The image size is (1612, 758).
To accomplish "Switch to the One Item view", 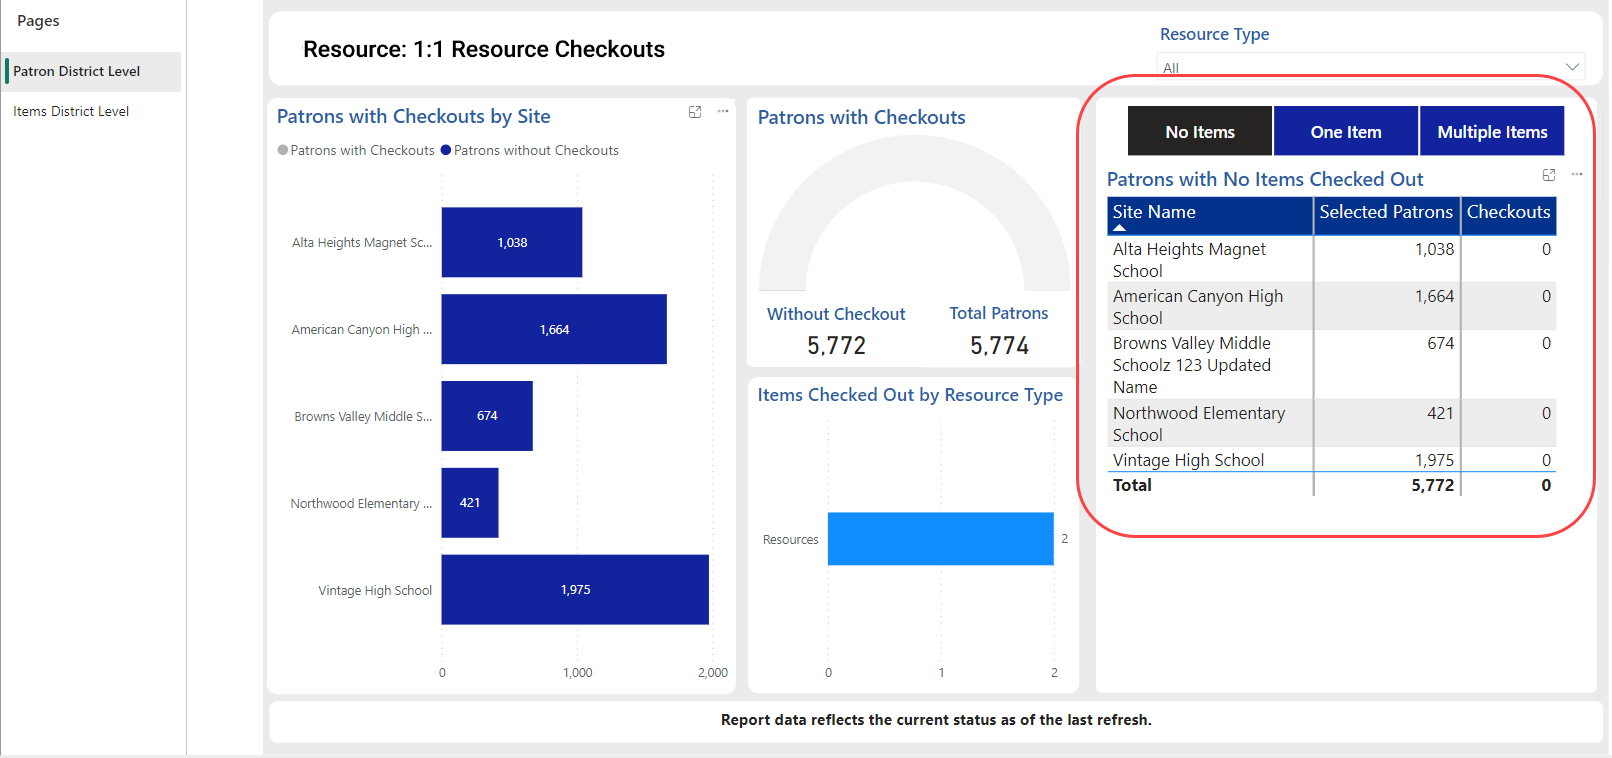I will click(x=1346, y=132).
